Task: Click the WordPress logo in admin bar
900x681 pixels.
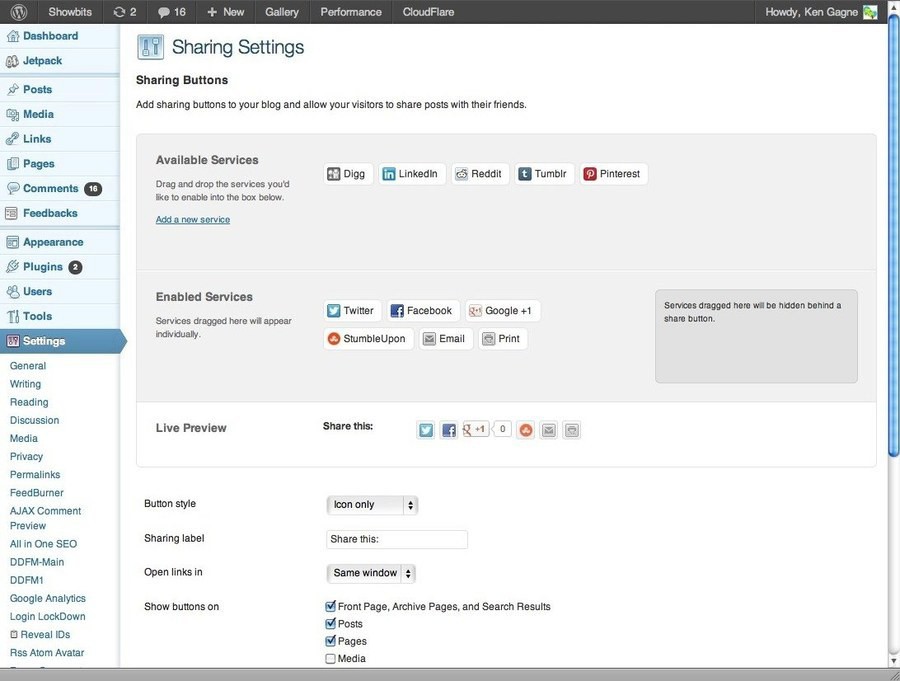Action: [x=19, y=12]
